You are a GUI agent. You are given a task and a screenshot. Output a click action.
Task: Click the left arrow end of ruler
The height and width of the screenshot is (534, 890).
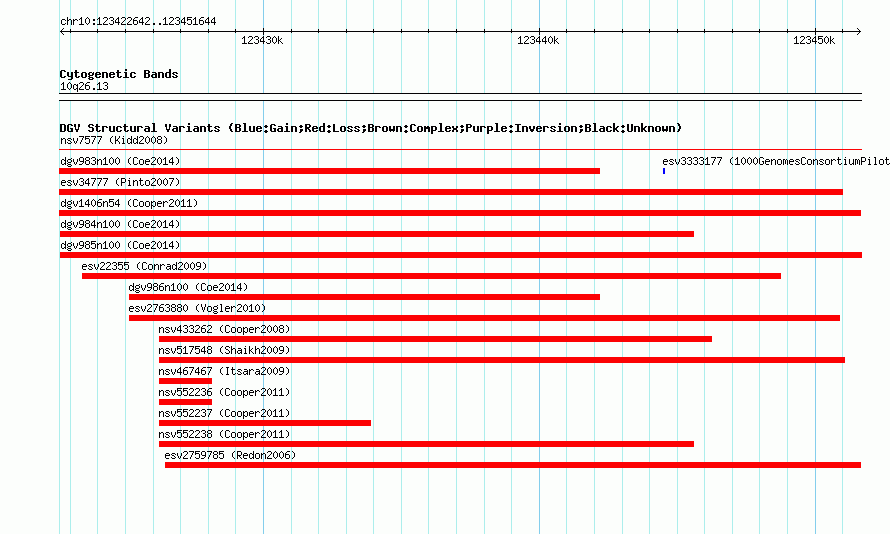pos(63,31)
